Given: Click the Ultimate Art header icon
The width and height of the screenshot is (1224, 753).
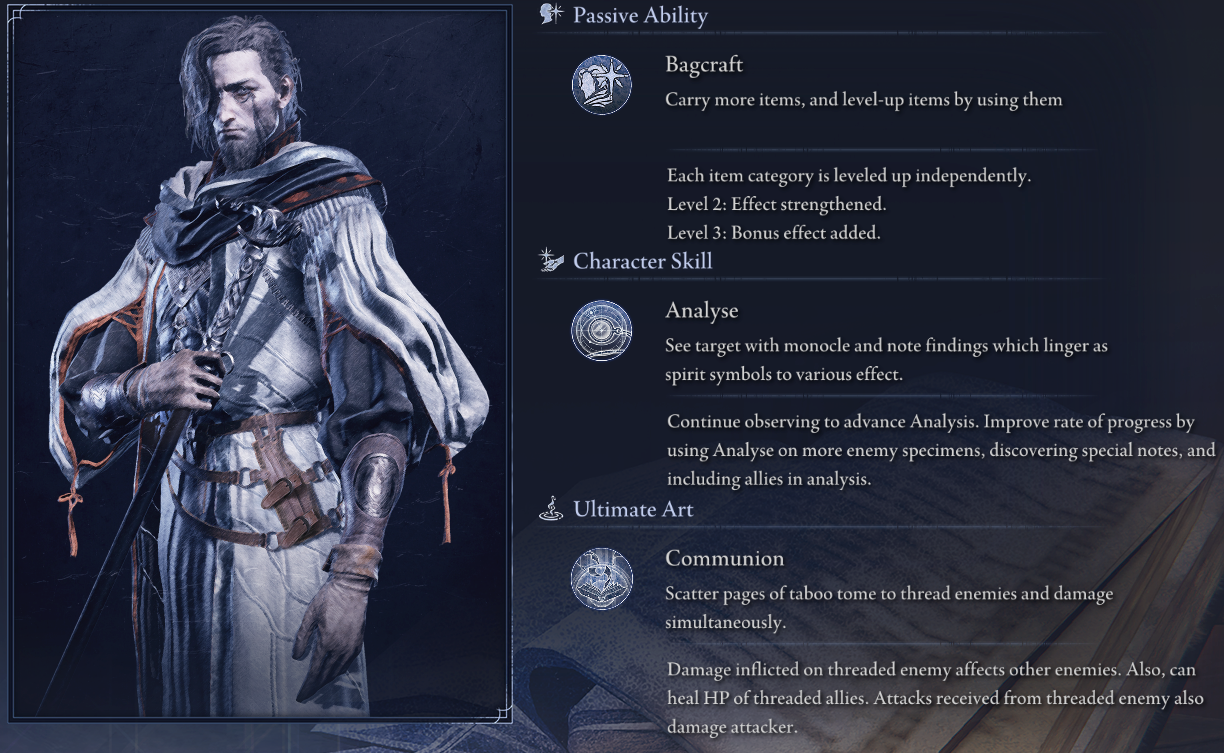Looking at the screenshot, I should click(x=551, y=509).
